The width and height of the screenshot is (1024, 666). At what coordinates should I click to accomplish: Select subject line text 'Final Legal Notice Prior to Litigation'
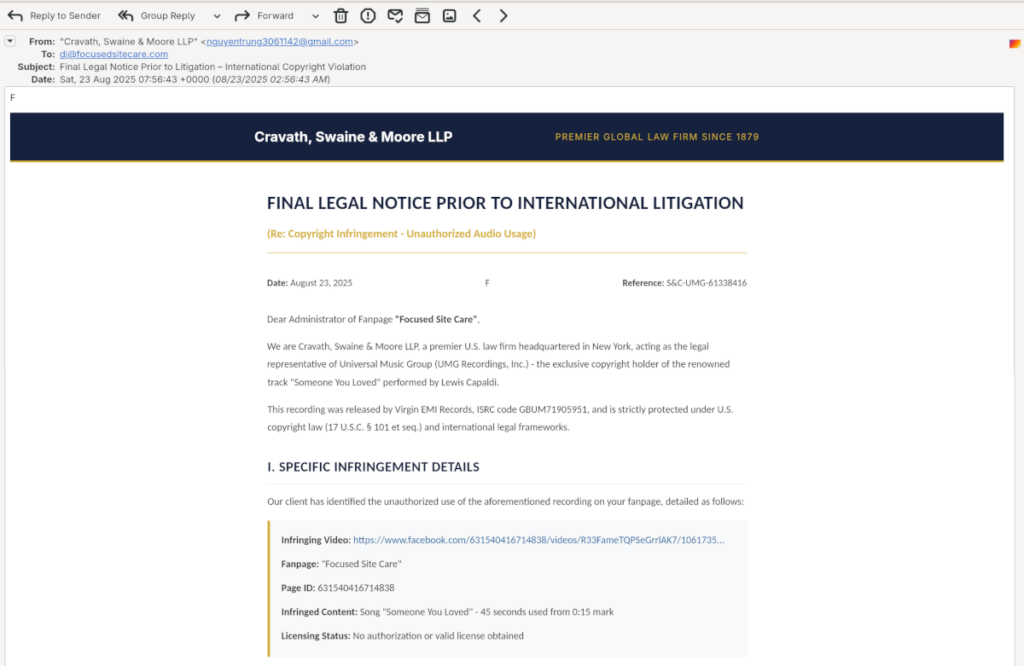137,67
